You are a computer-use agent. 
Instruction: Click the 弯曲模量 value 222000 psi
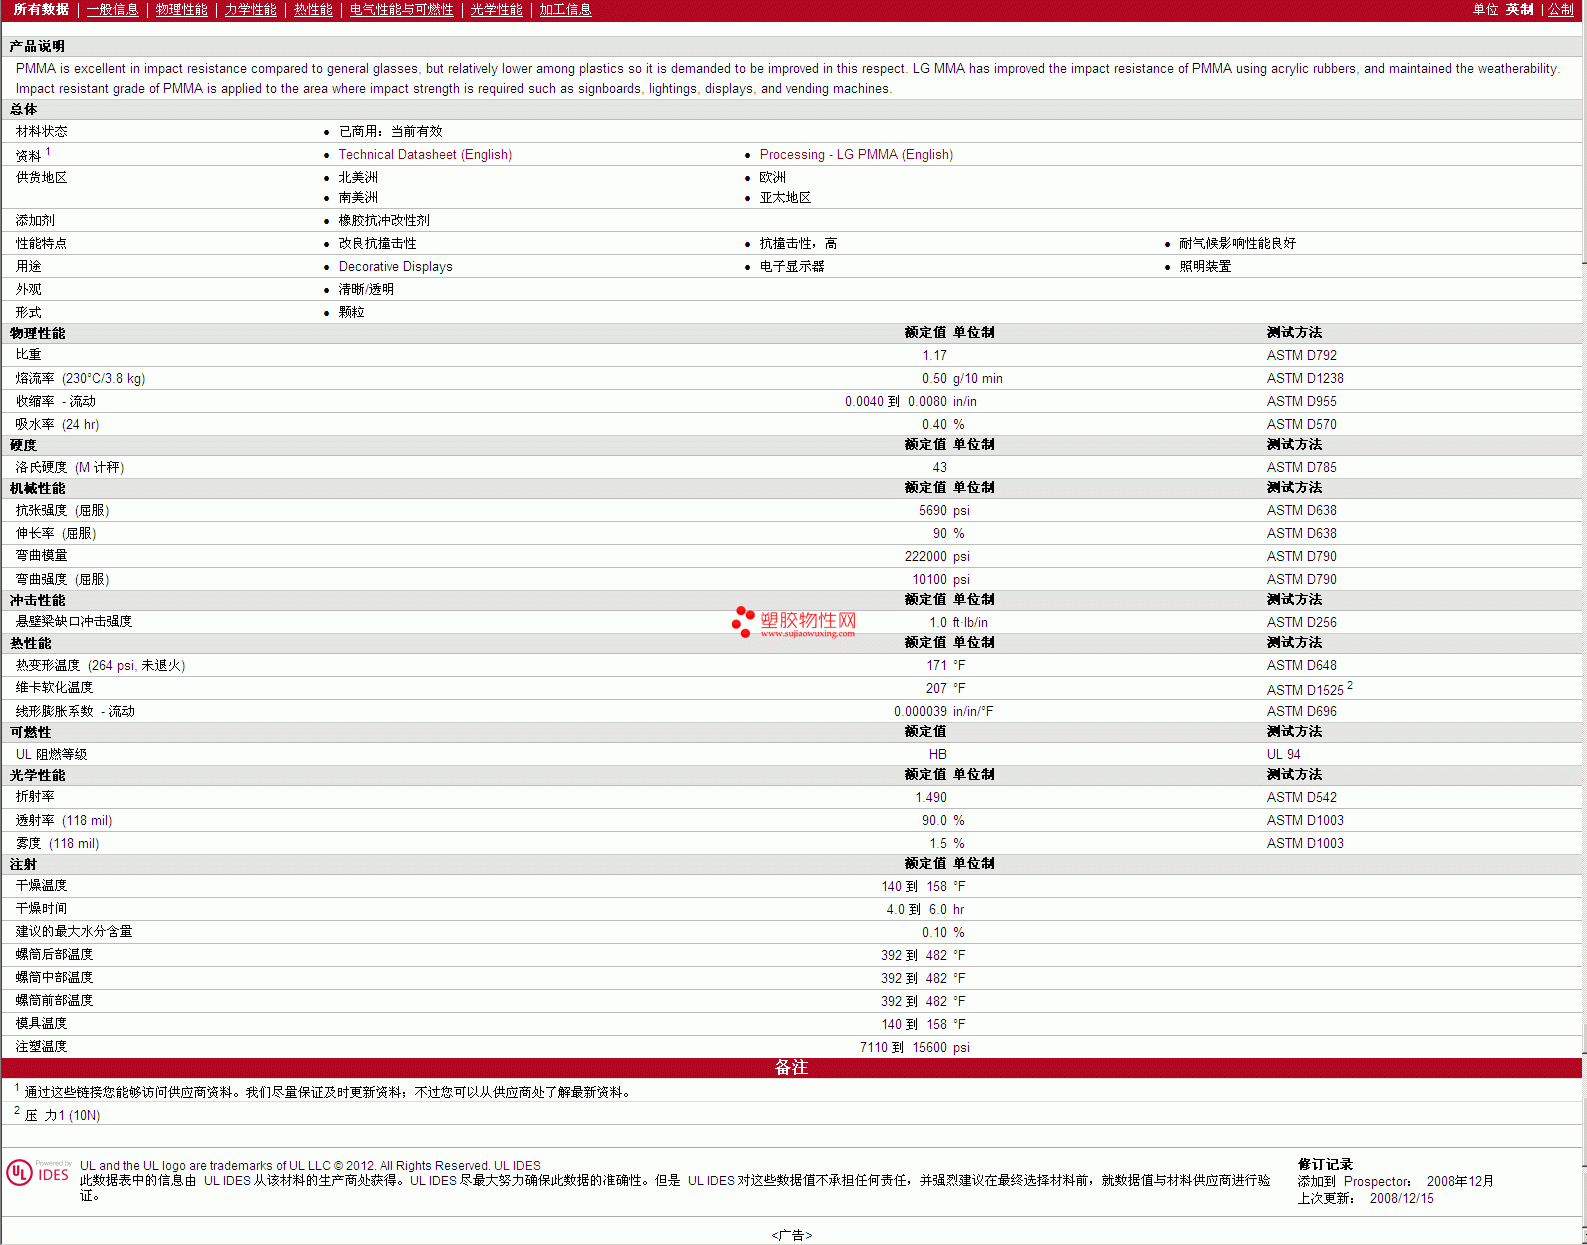click(937, 557)
